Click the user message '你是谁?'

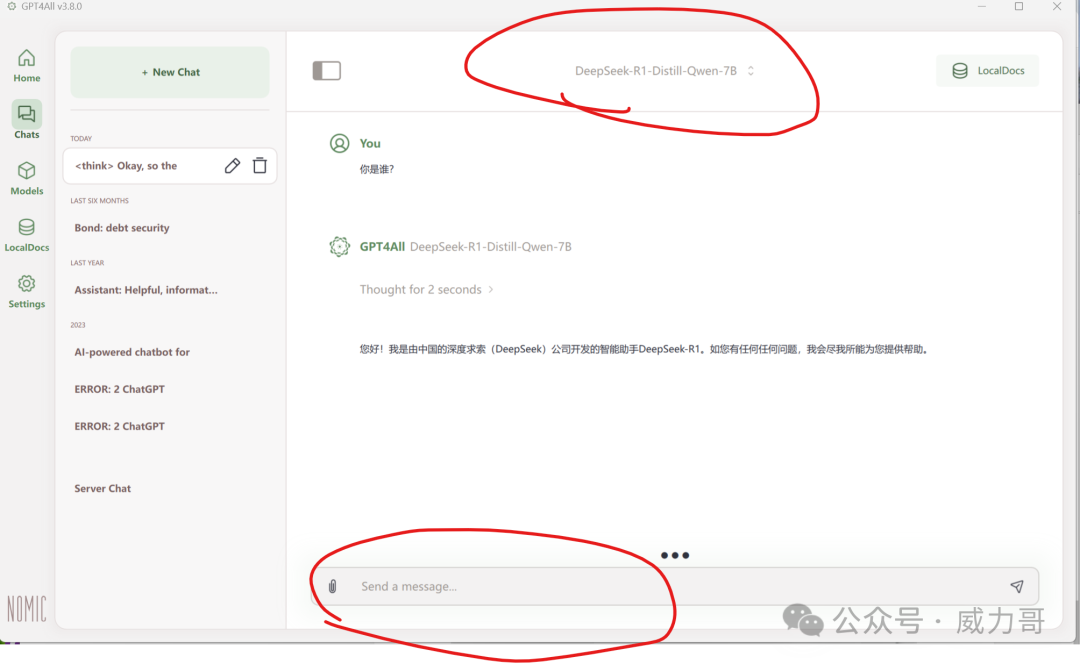pos(377,169)
